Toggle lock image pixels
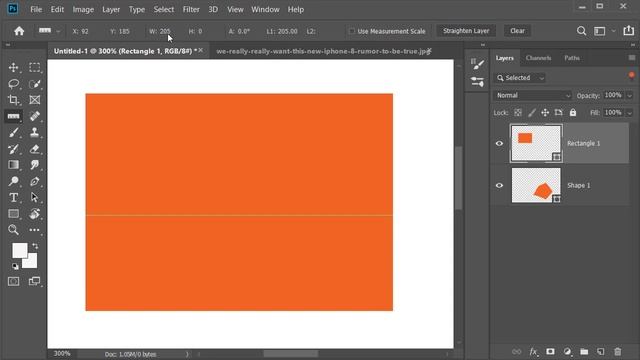Image resolution: width=640 pixels, height=360 pixels. pyautogui.click(x=531, y=113)
